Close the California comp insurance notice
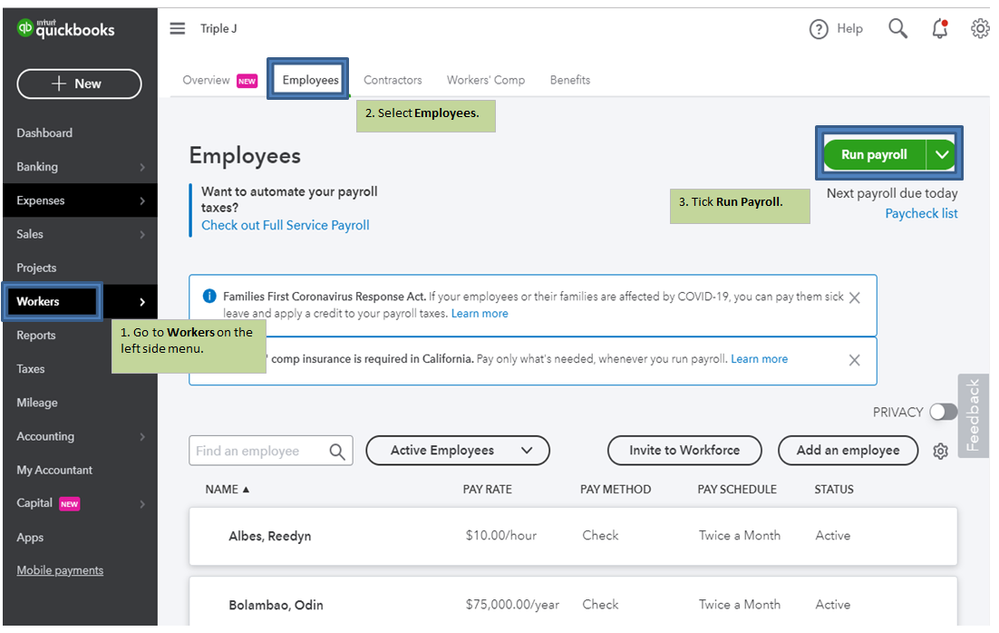The height and width of the screenshot is (633, 999). coord(854,360)
